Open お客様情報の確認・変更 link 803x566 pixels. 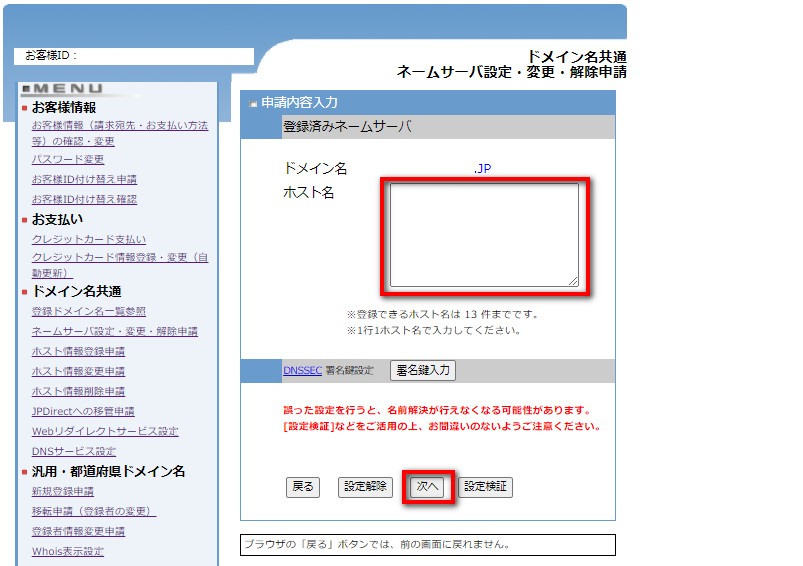pos(120,133)
